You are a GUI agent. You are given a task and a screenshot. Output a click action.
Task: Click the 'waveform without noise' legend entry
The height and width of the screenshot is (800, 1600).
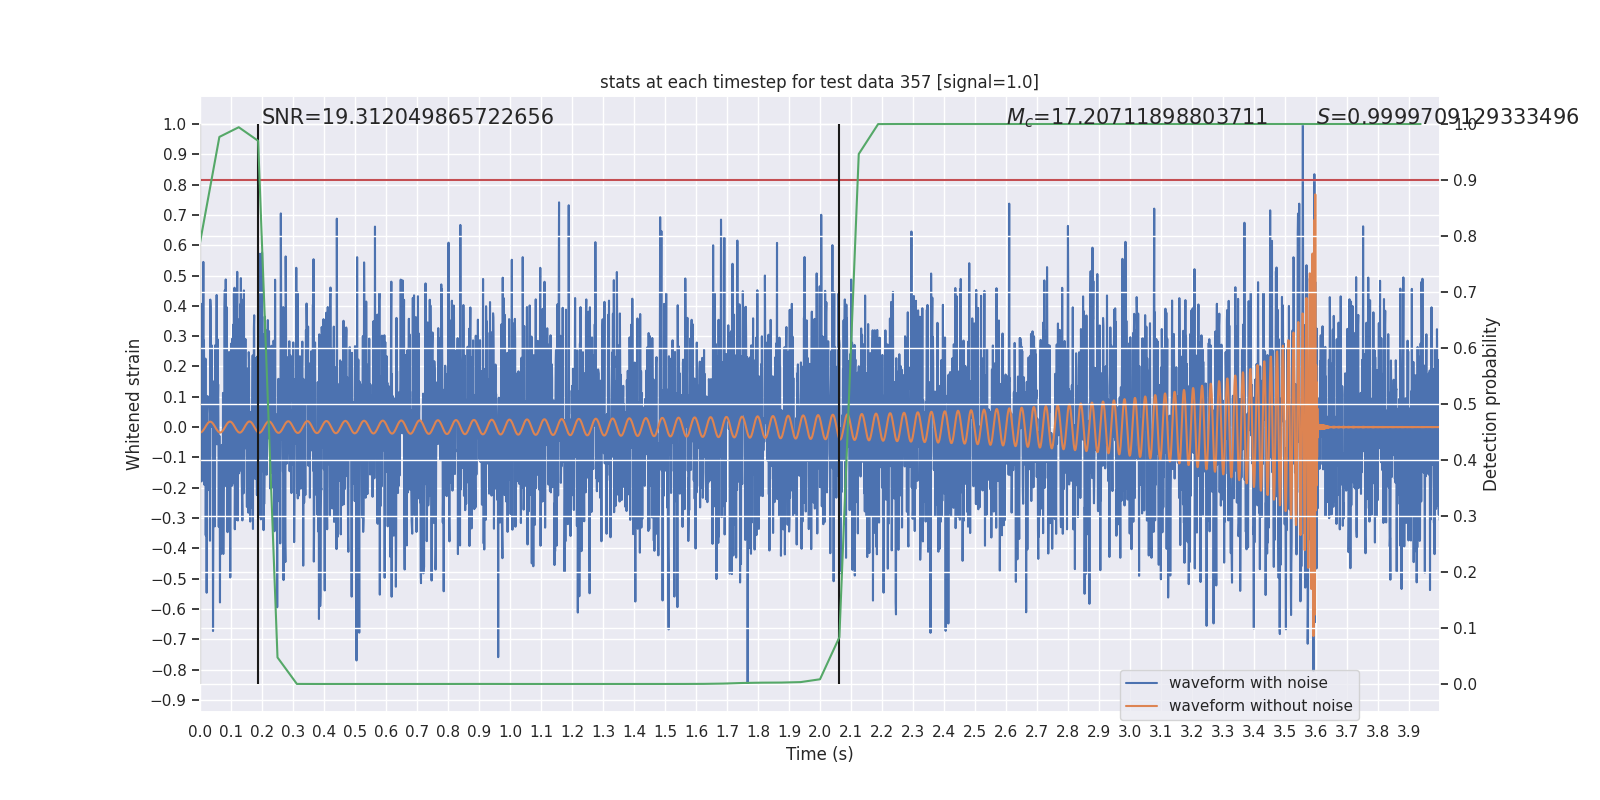(1260, 706)
